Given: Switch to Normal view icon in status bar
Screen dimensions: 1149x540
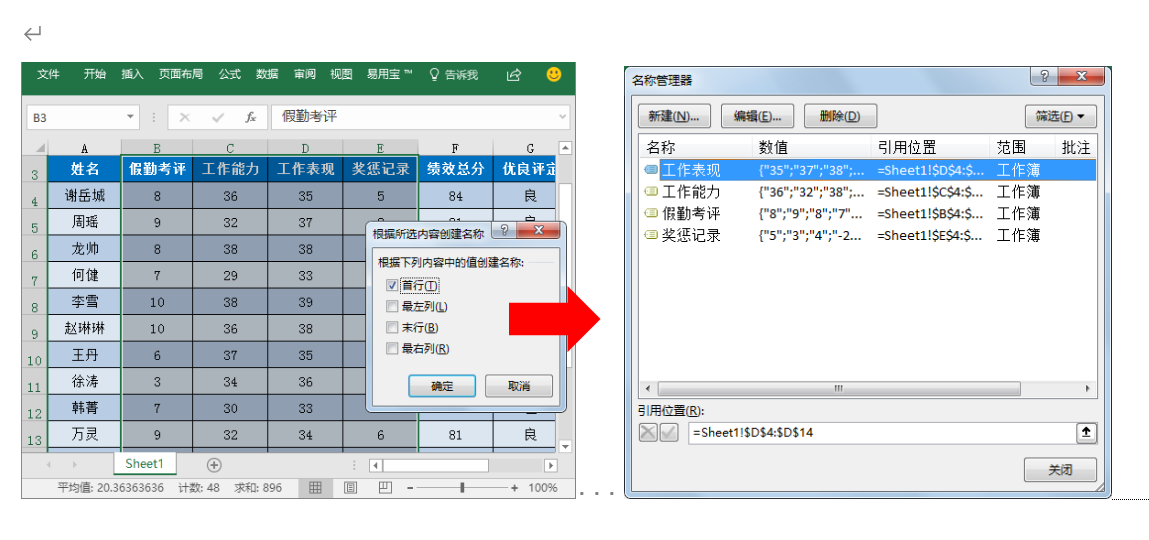Looking at the screenshot, I should tap(315, 487).
